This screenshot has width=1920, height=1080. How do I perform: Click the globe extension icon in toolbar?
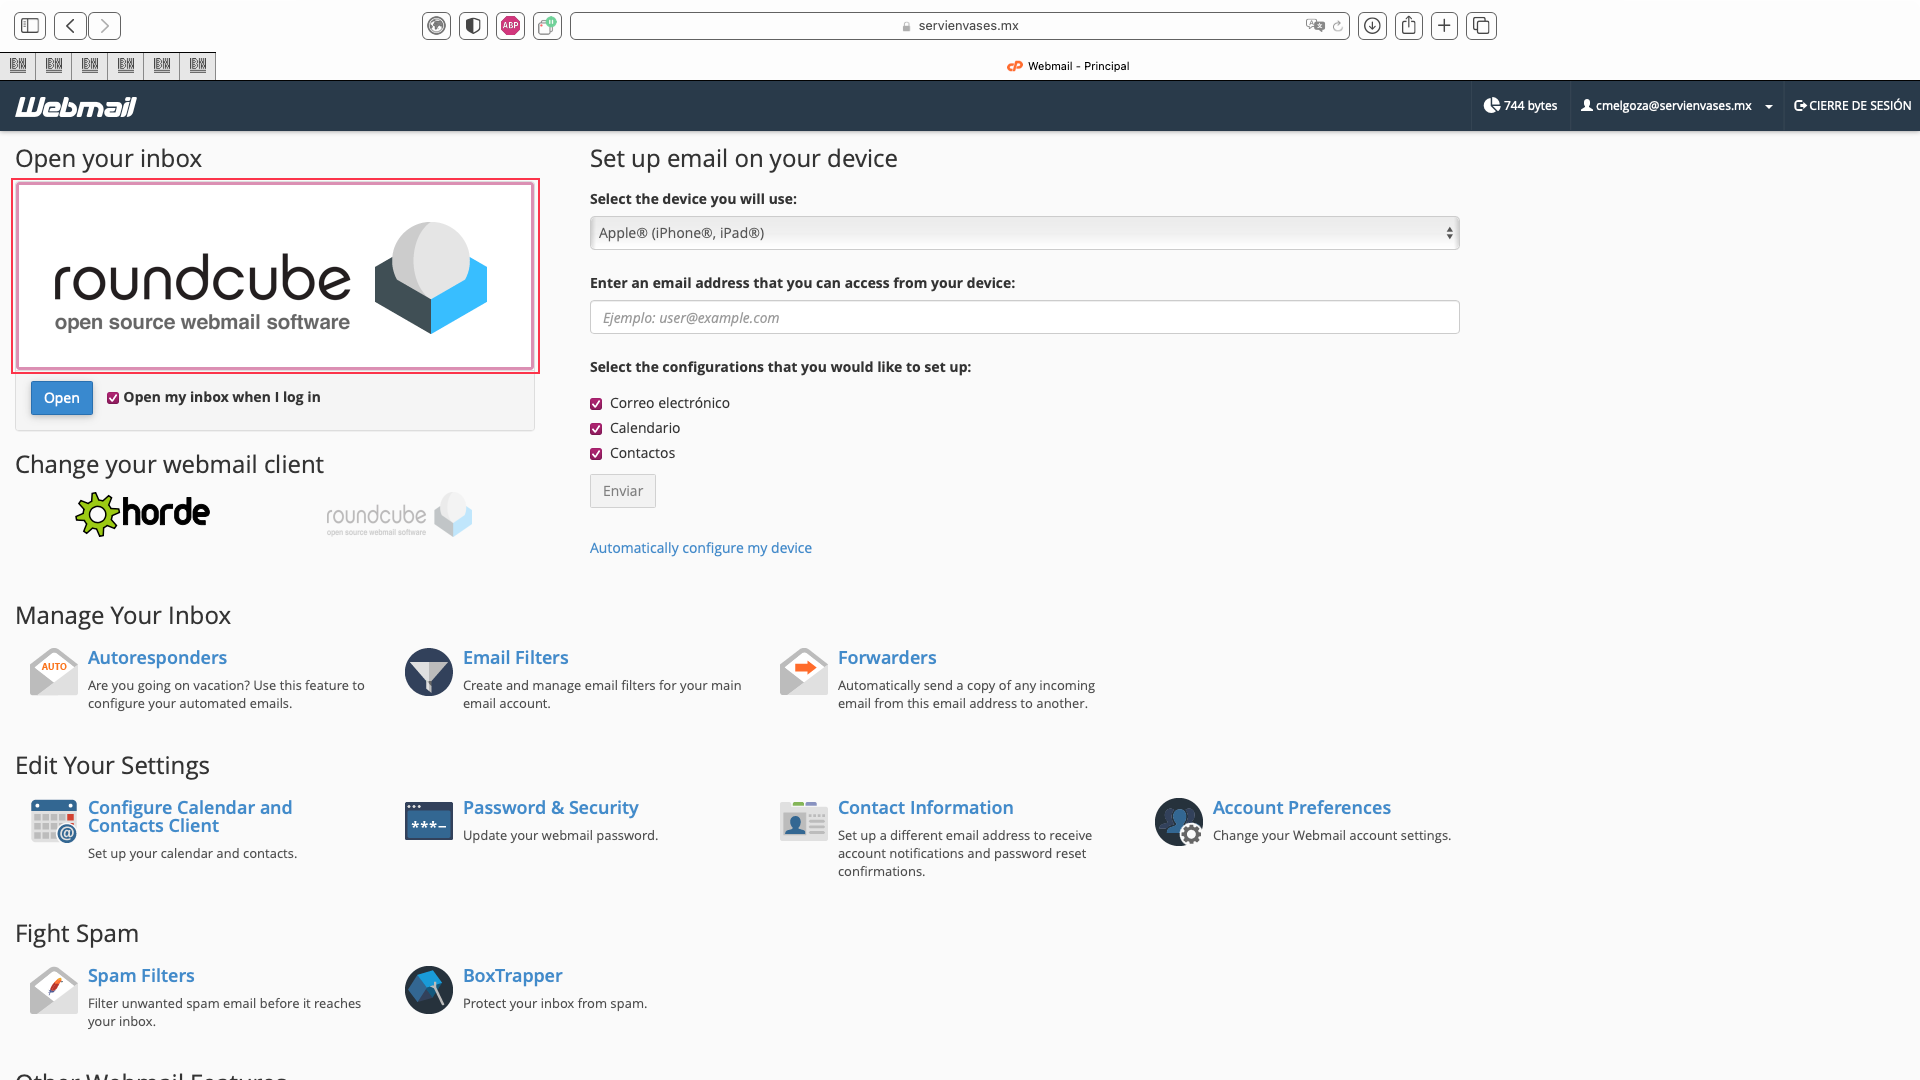tap(437, 26)
